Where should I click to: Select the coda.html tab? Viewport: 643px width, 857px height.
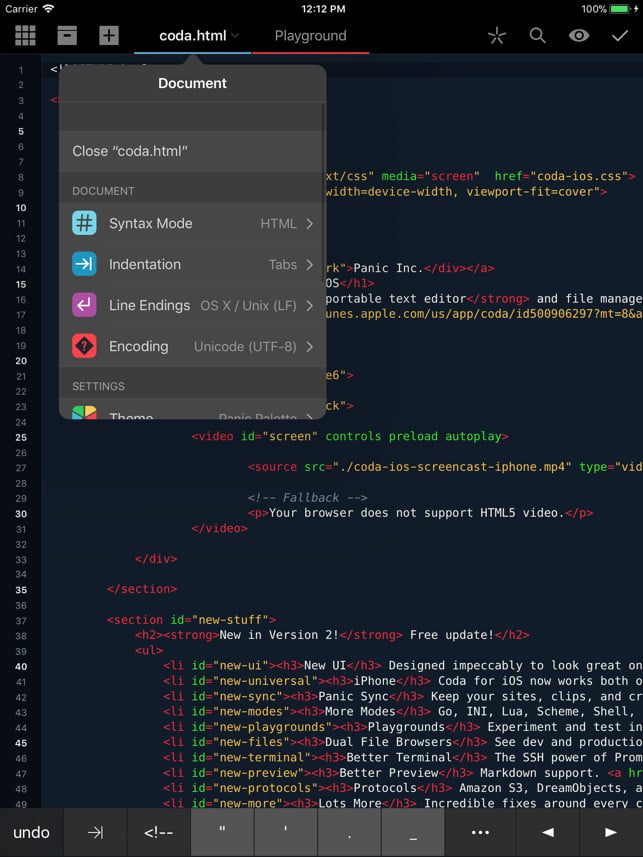click(194, 36)
